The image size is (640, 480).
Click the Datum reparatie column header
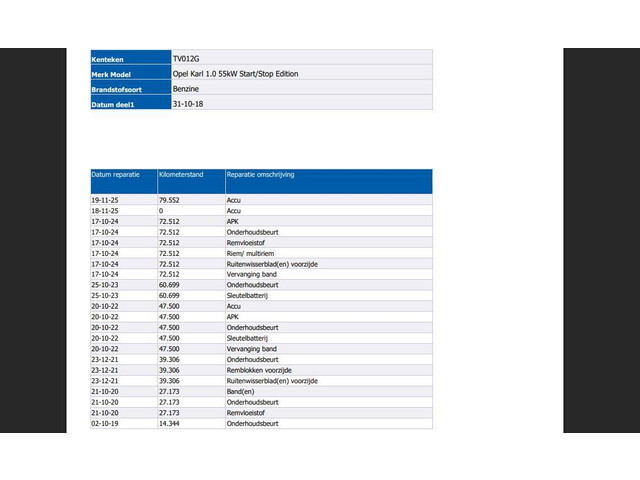[122, 175]
